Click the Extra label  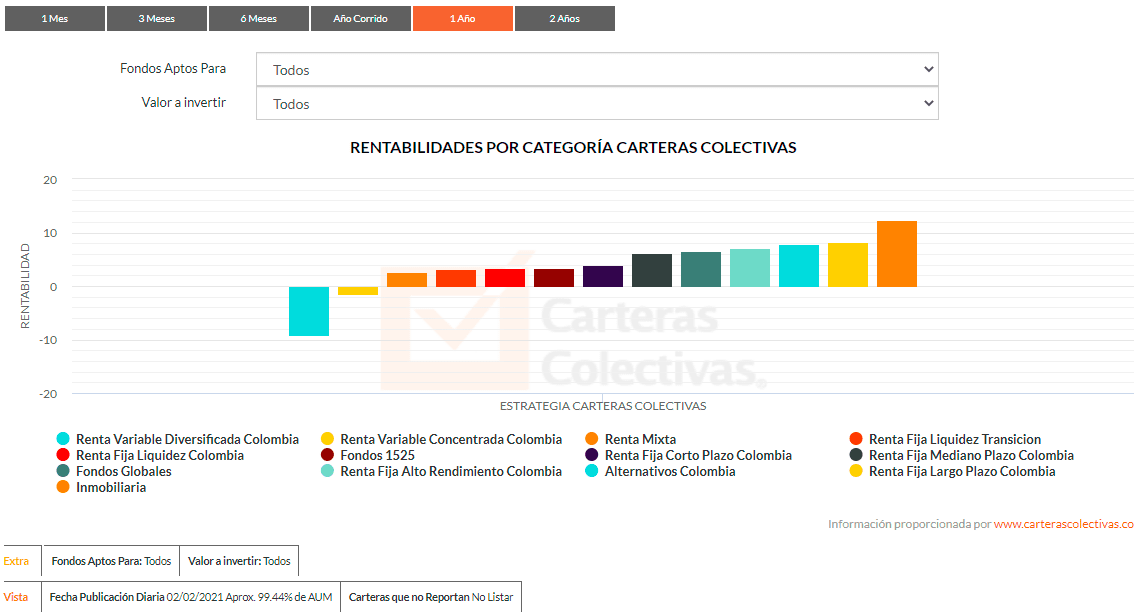click(16, 561)
